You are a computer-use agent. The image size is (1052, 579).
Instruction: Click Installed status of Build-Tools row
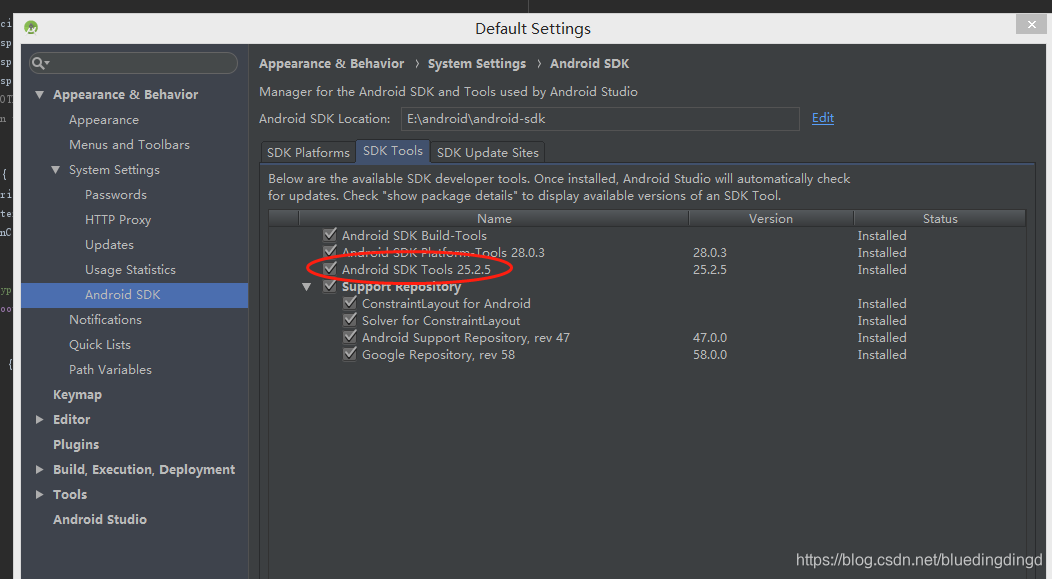[882, 235]
